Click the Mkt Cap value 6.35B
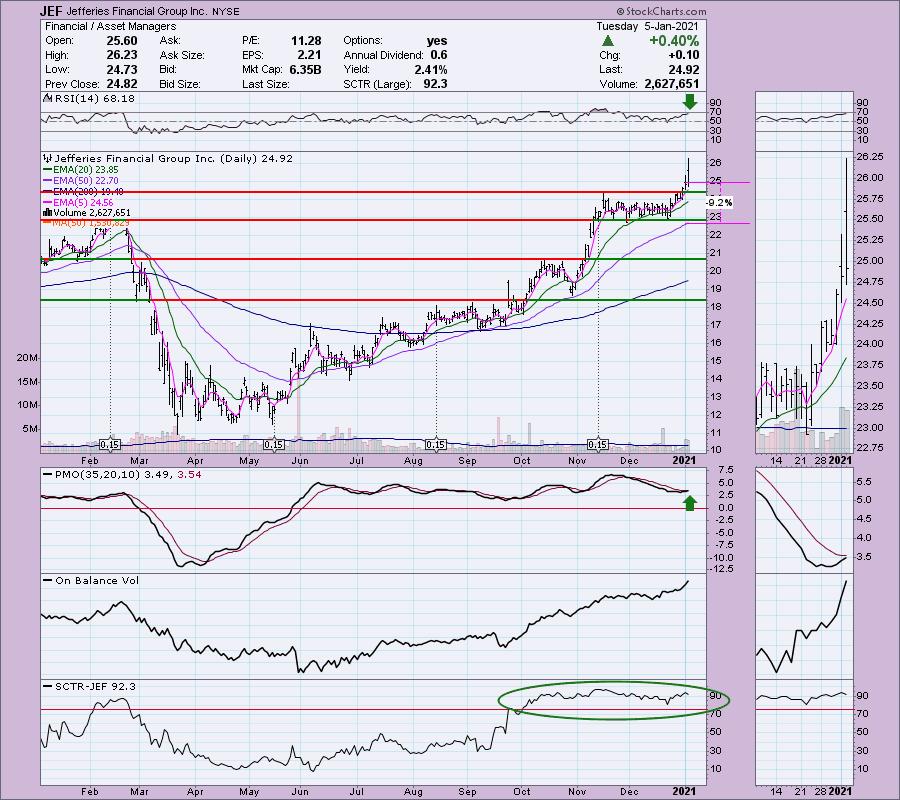Image resolution: width=900 pixels, height=800 pixels. pyautogui.click(x=304, y=69)
